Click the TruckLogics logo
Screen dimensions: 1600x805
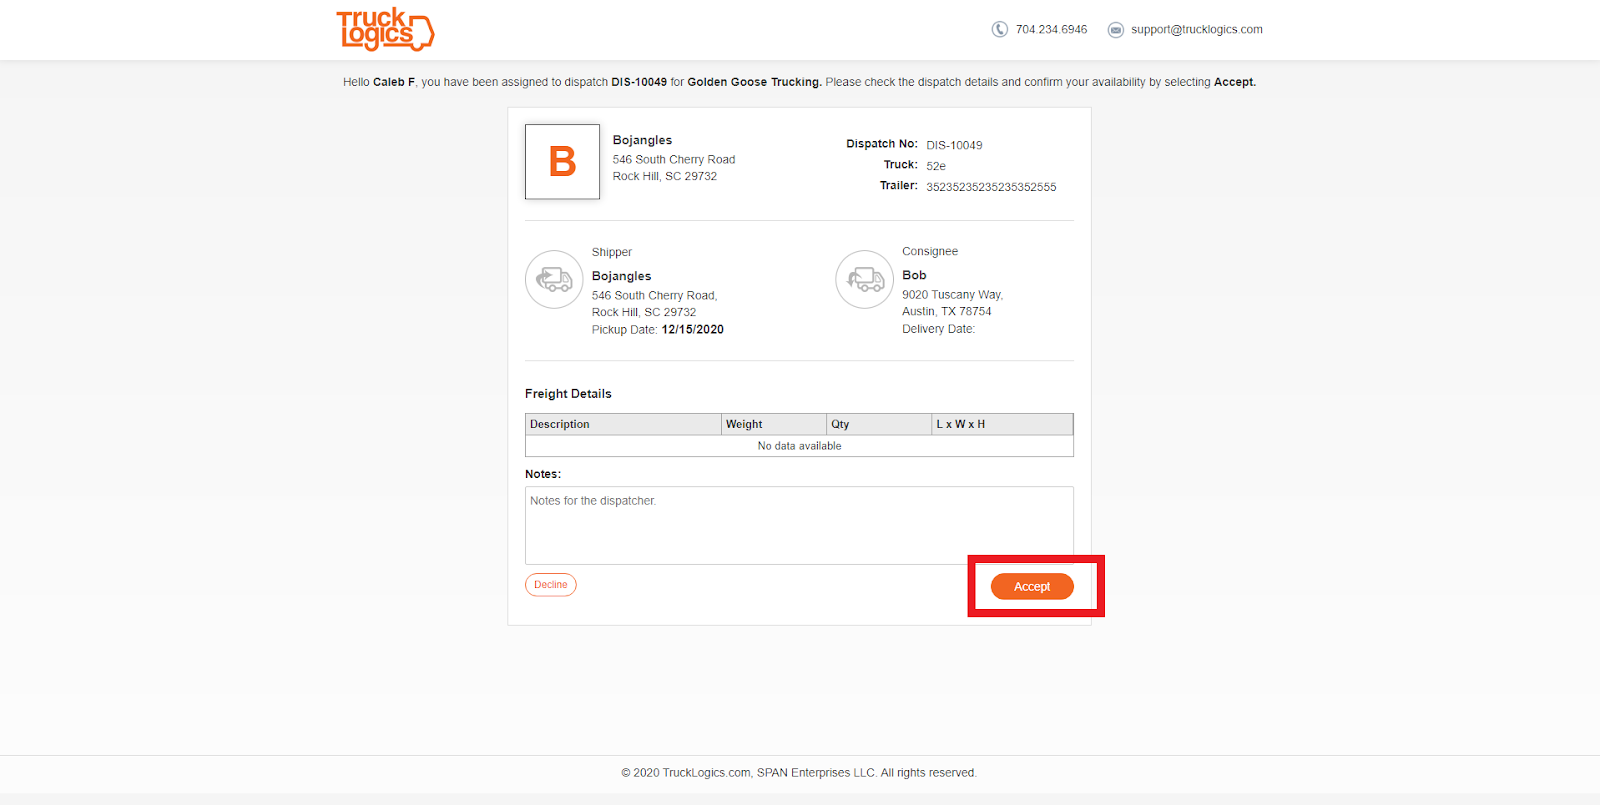385,29
